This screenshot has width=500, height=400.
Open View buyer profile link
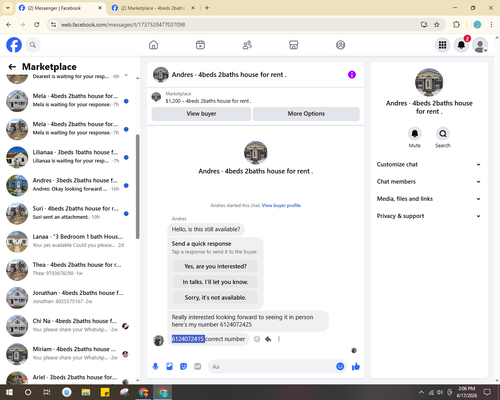click(281, 205)
